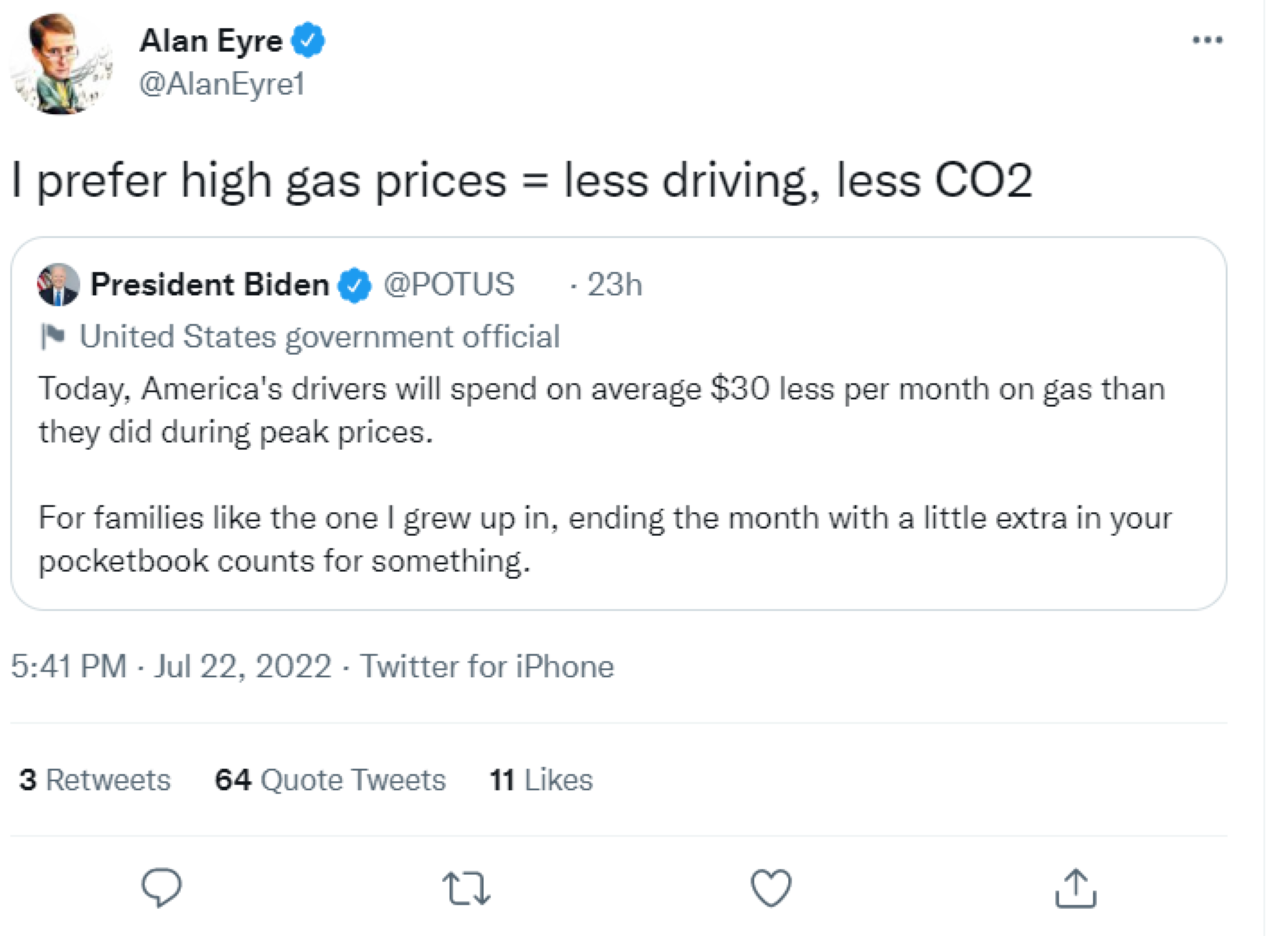This screenshot has height=936, width=1280.
Task: Click the retweet icon below the tweet
Action: 466,888
